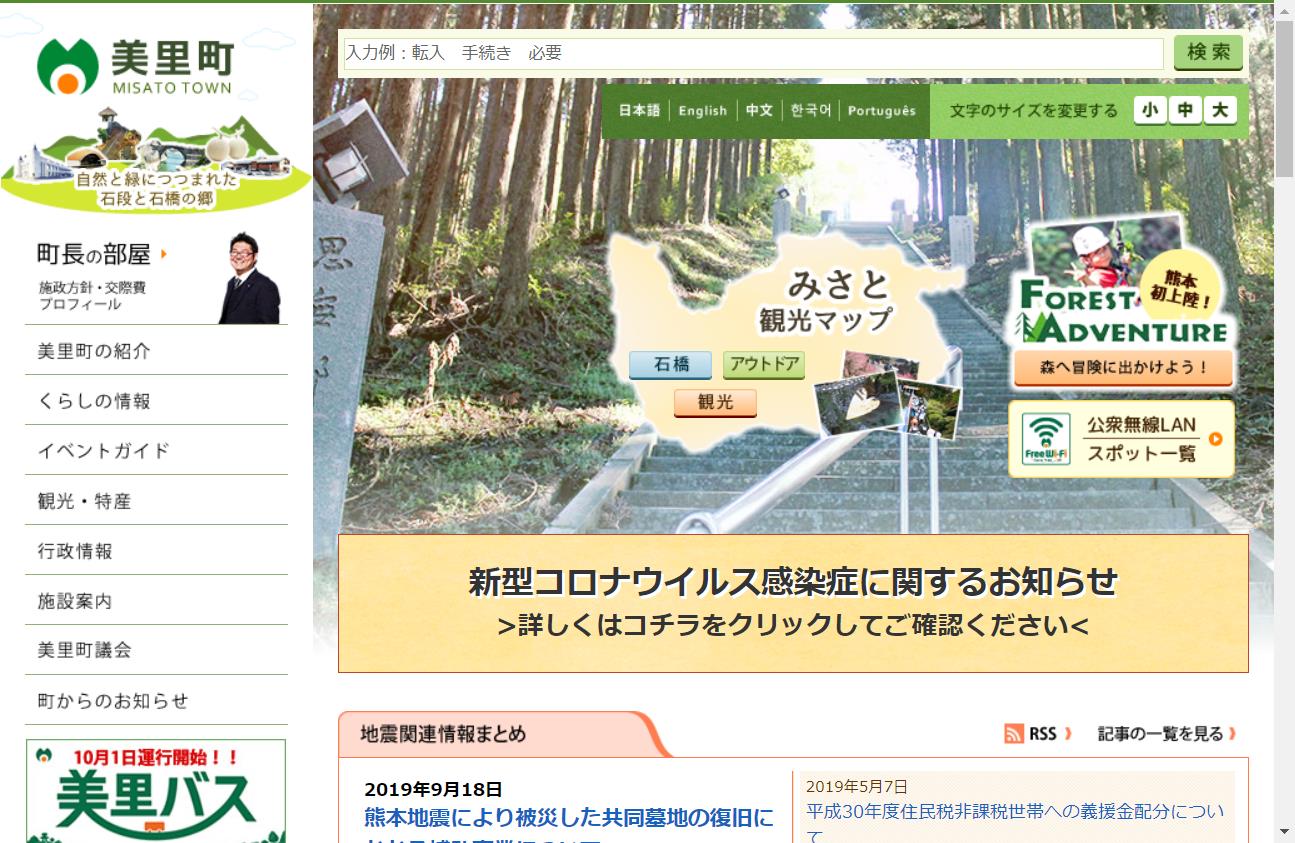
Task: Click the site search input field
Action: (x=753, y=53)
